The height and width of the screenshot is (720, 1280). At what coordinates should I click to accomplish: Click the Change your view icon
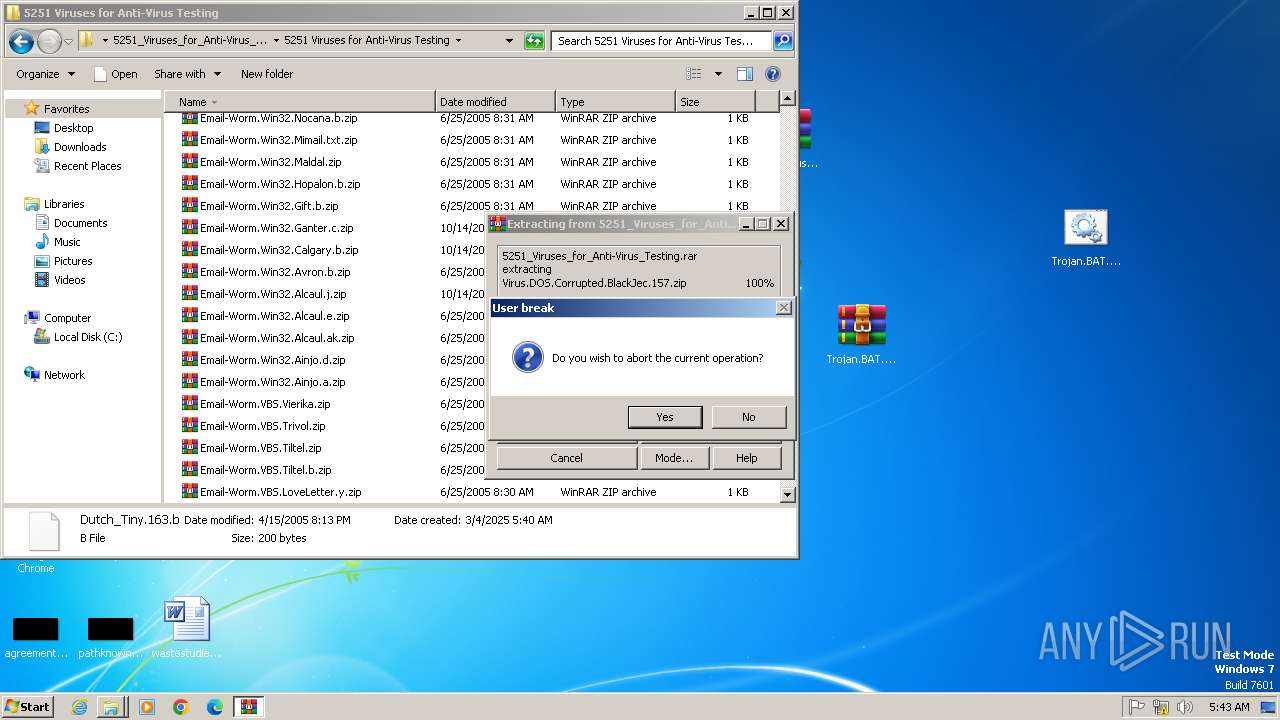point(694,74)
